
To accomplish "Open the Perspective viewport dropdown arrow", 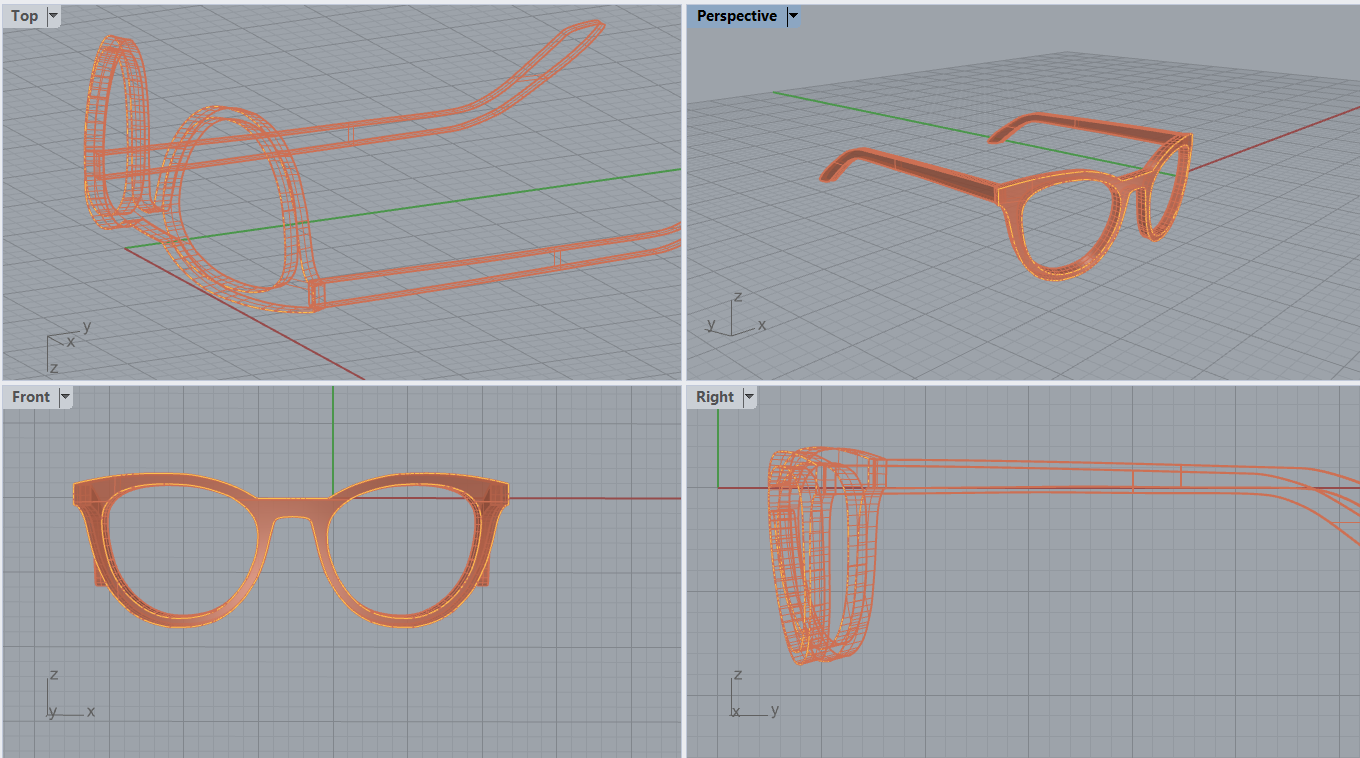I will coord(794,16).
